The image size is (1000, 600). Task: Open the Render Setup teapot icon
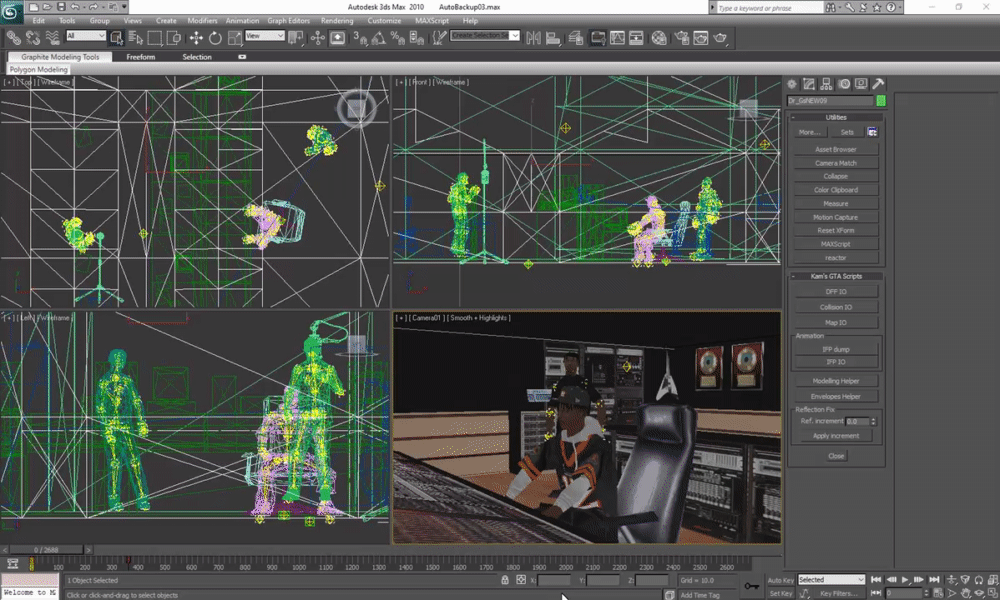pyautogui.click(x=681, y=38)
